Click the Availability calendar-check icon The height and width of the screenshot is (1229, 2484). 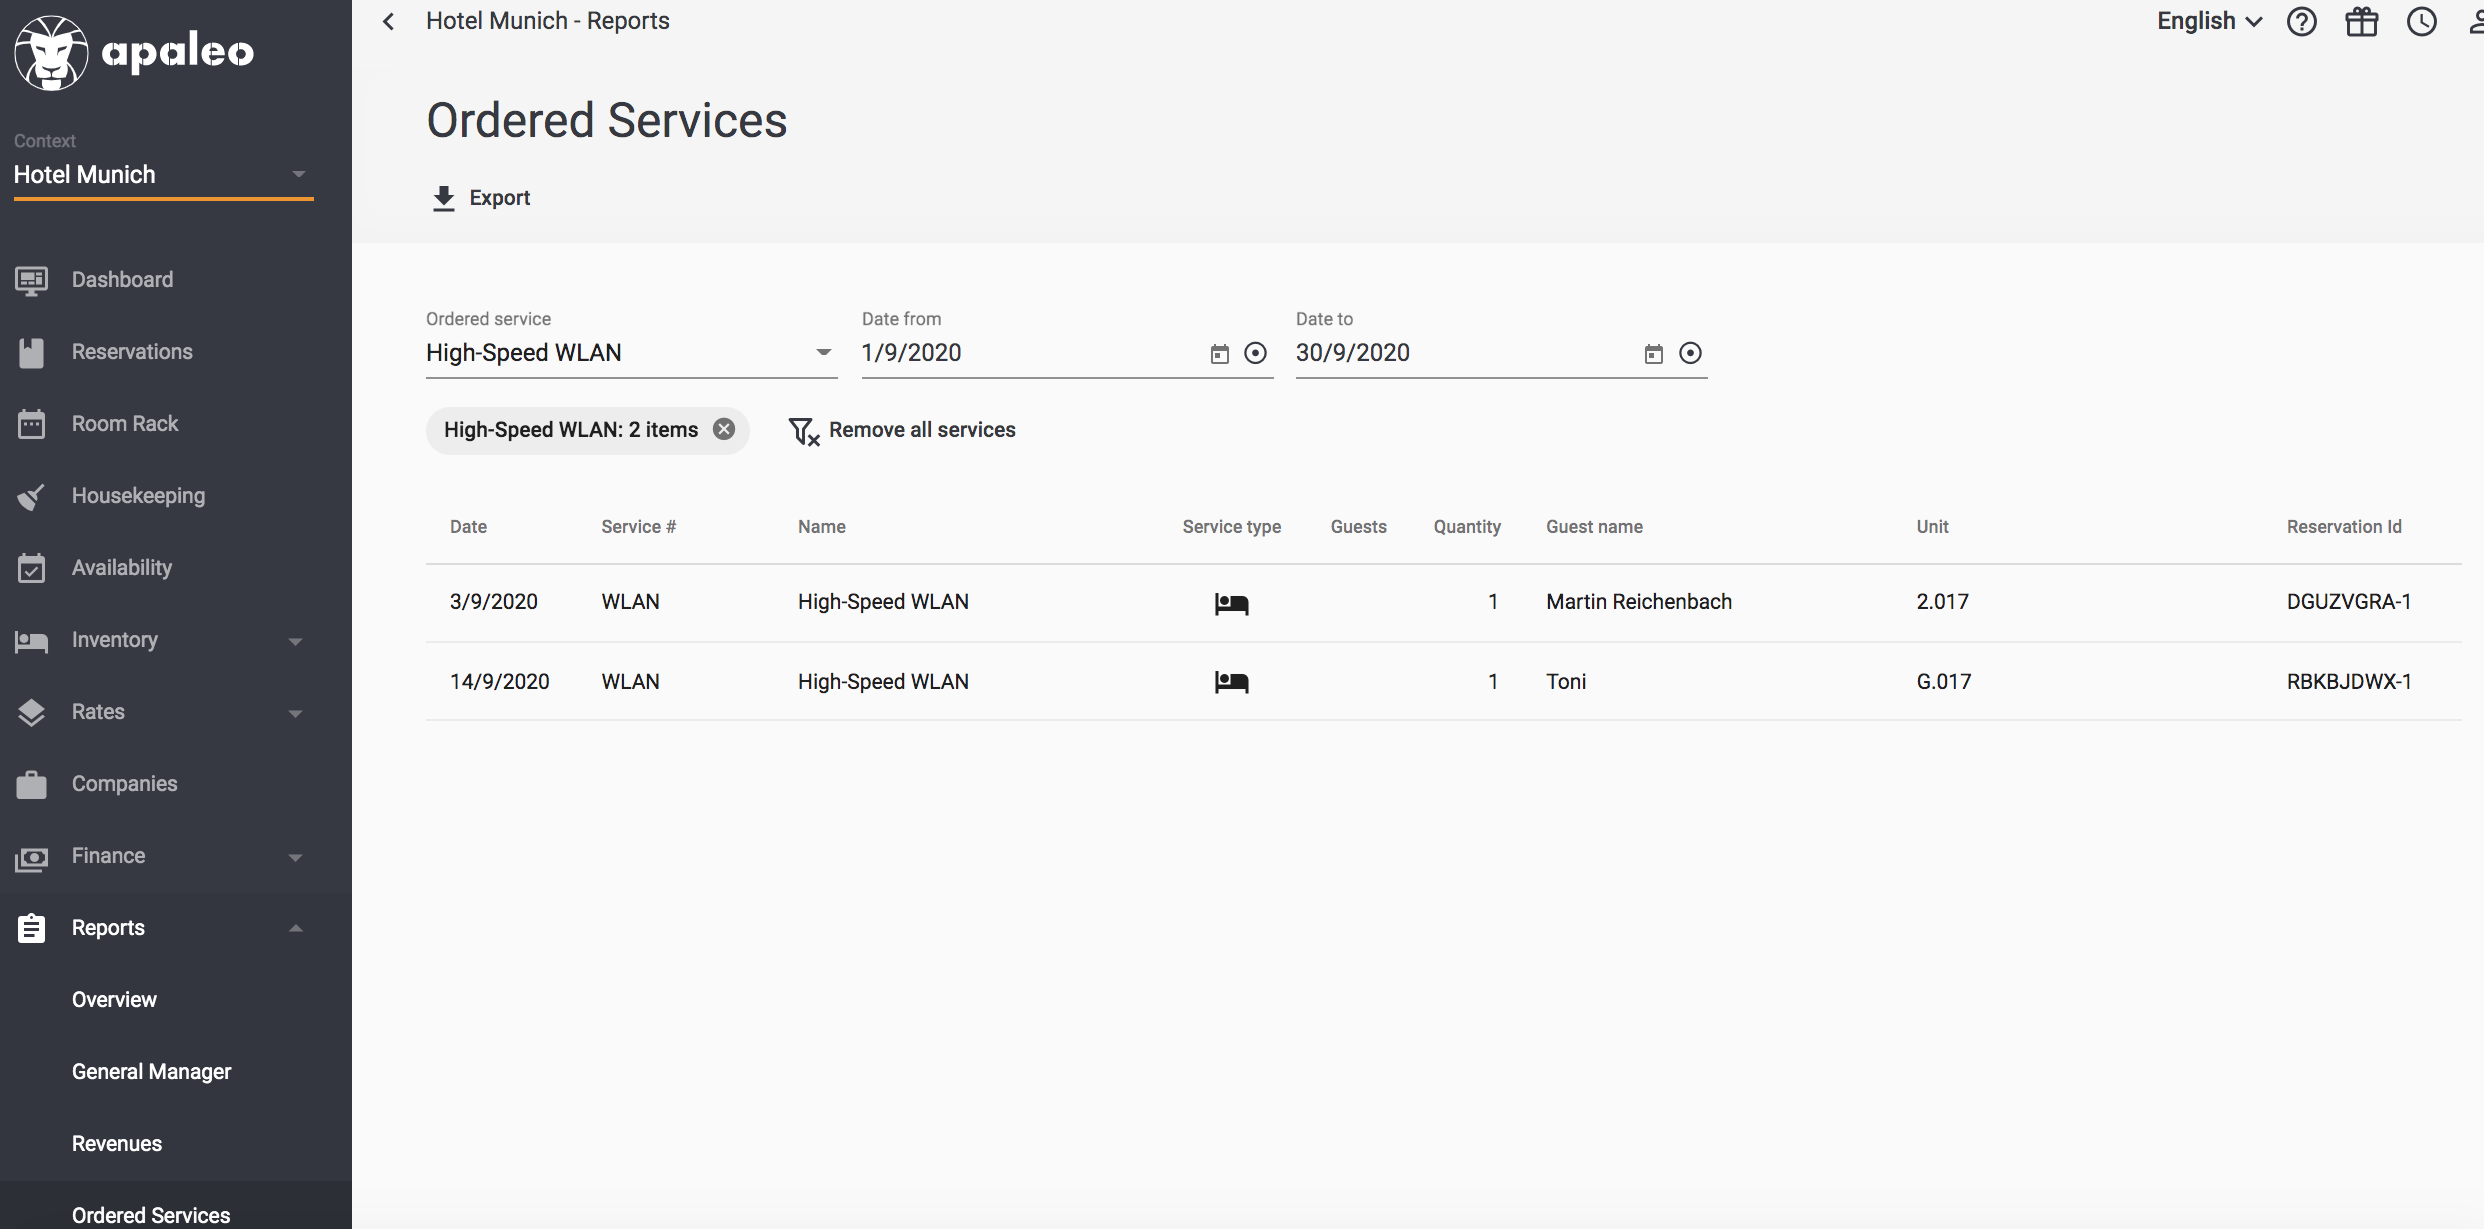(x=31, y=568)
